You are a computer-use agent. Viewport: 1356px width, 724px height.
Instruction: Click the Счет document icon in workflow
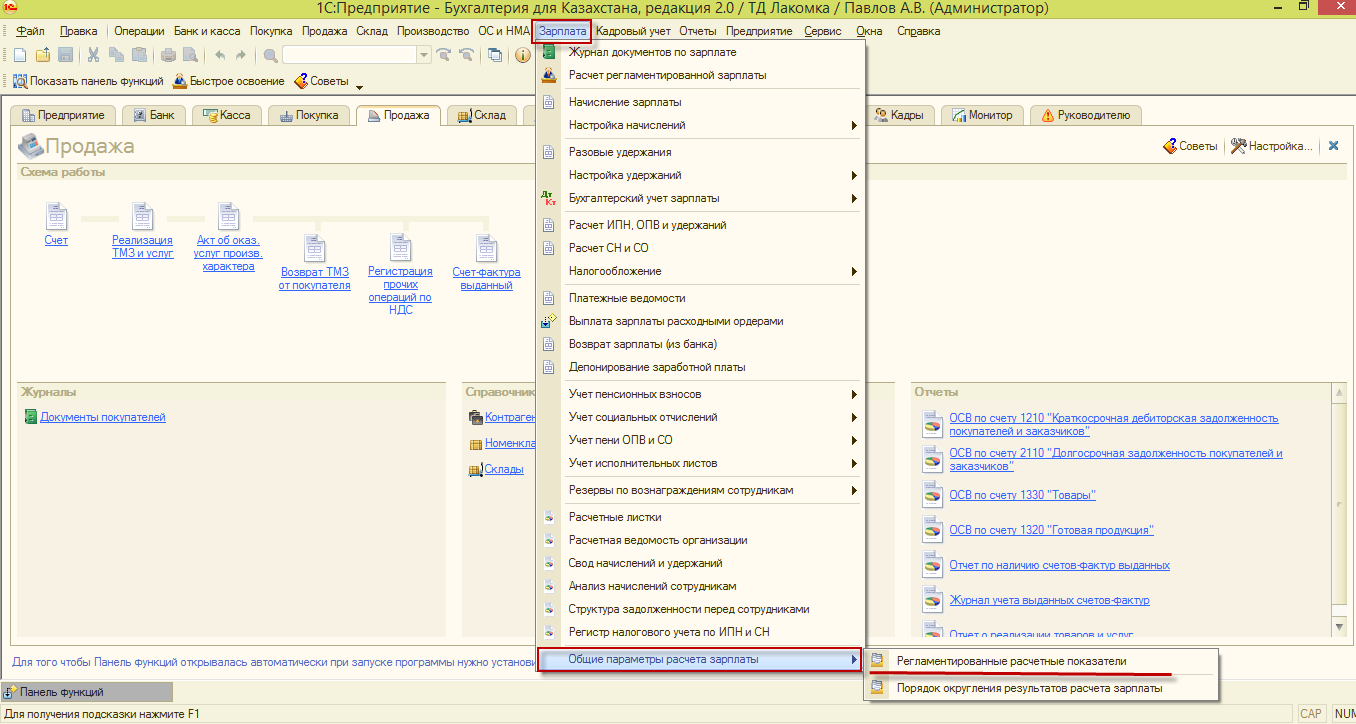[56, 217]
